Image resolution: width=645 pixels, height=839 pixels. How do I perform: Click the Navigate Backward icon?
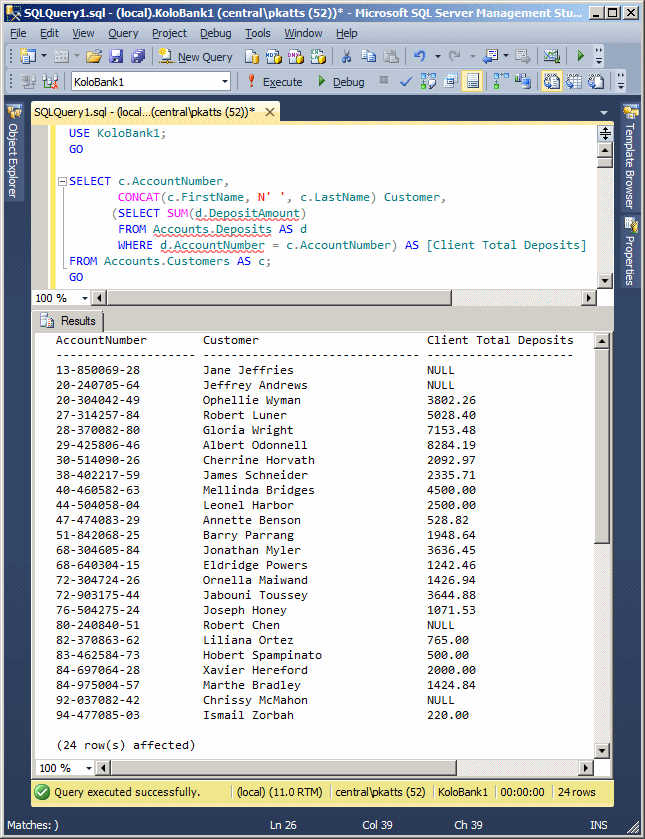coord(490,56)
